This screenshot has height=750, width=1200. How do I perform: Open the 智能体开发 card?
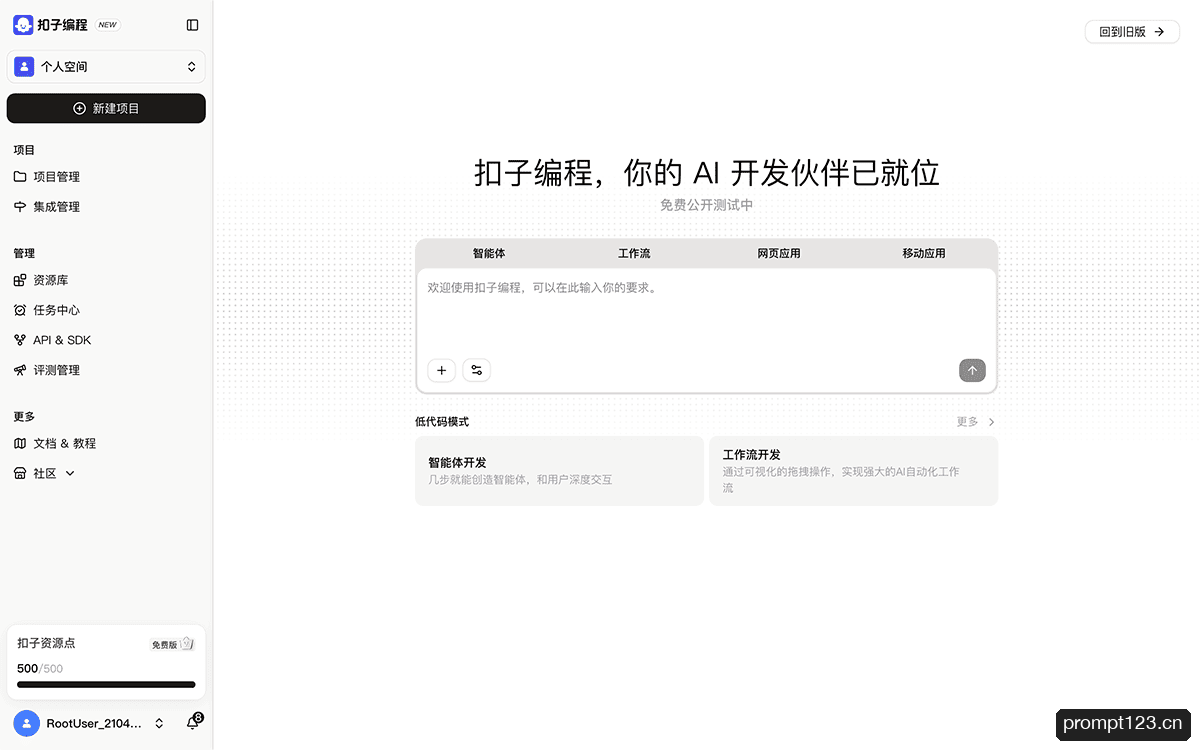point(559,471)
